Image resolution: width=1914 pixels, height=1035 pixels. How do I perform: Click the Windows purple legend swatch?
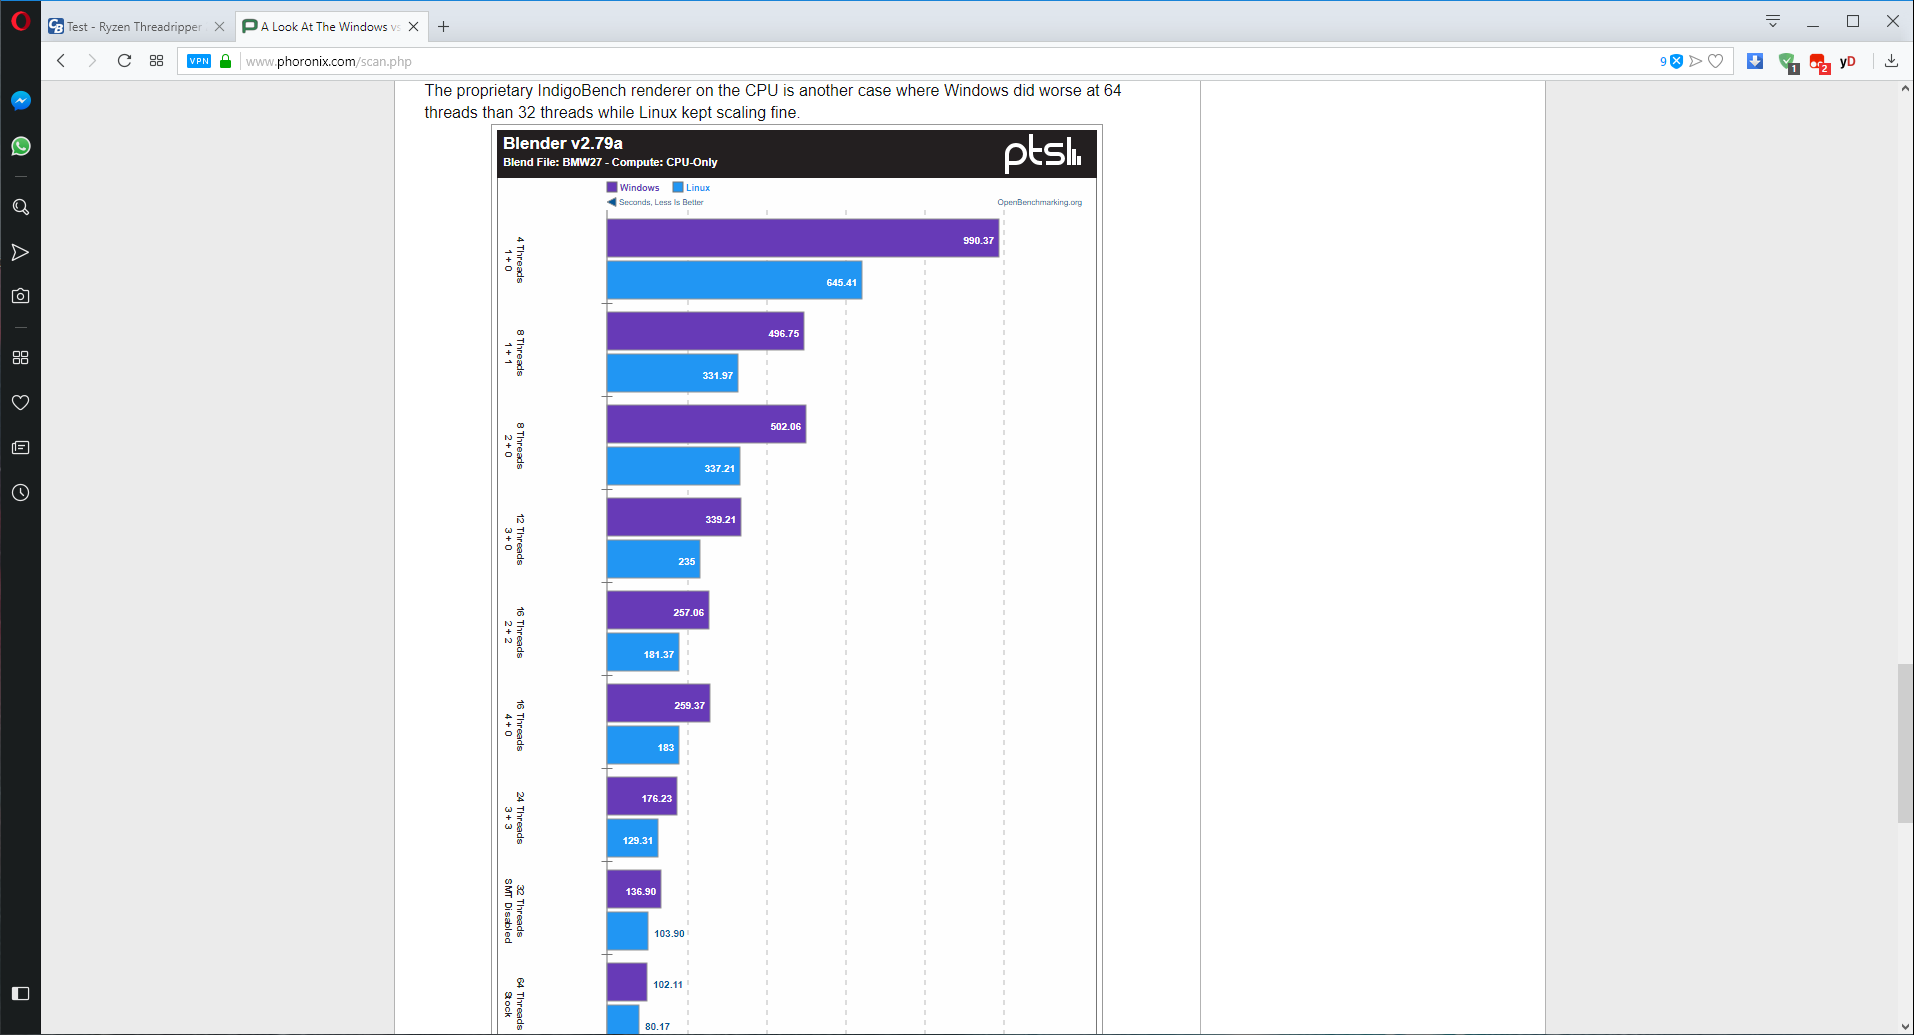click(x=611, y=187)
